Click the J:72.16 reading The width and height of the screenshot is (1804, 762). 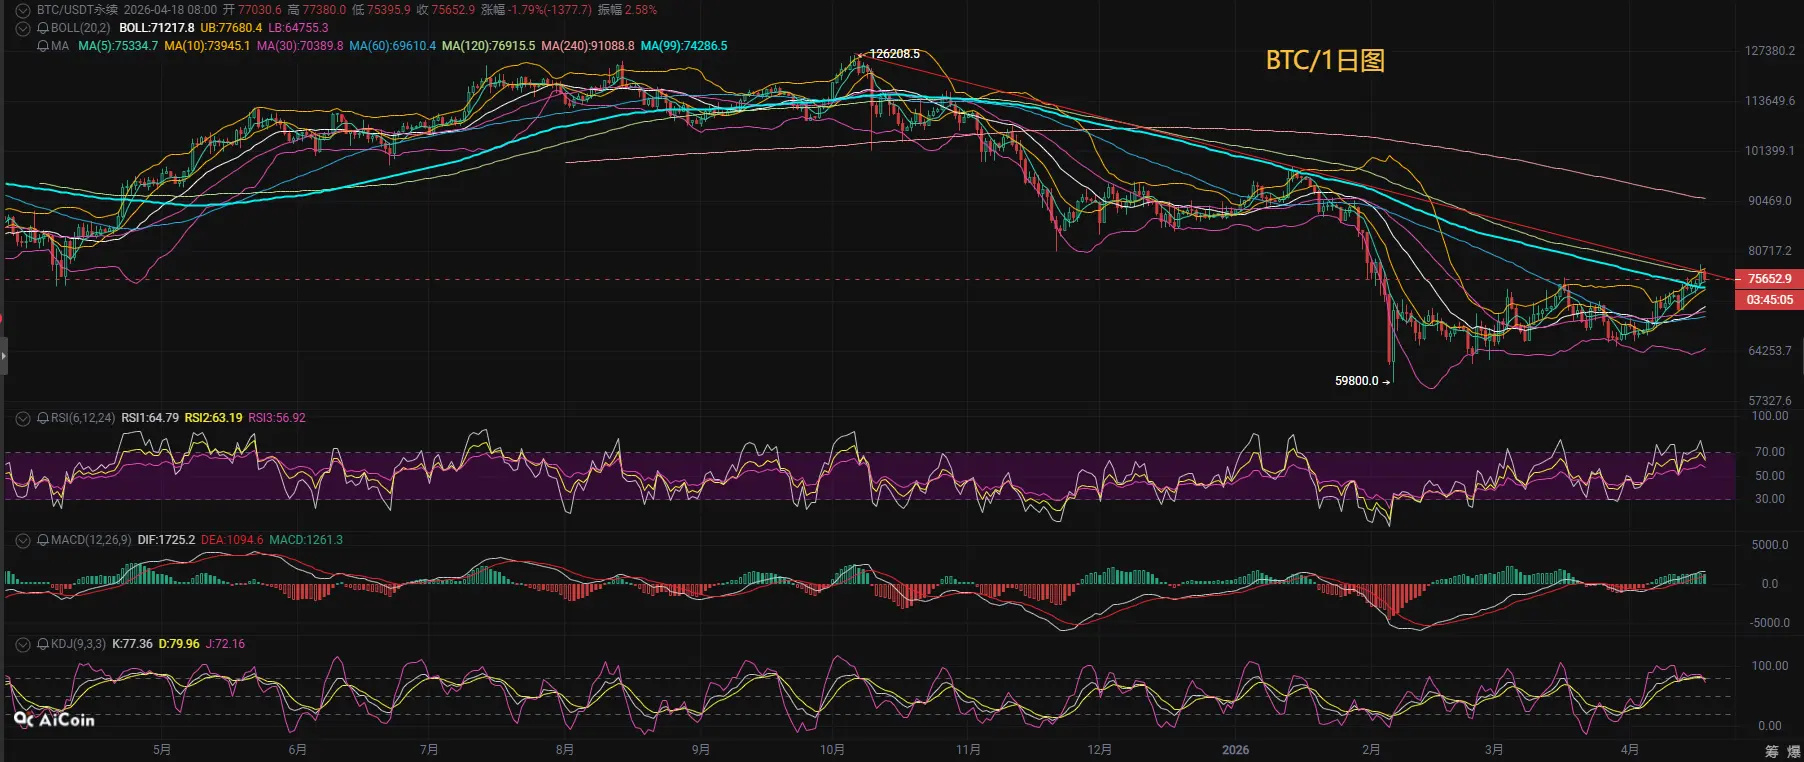click(x=225, y=644)
